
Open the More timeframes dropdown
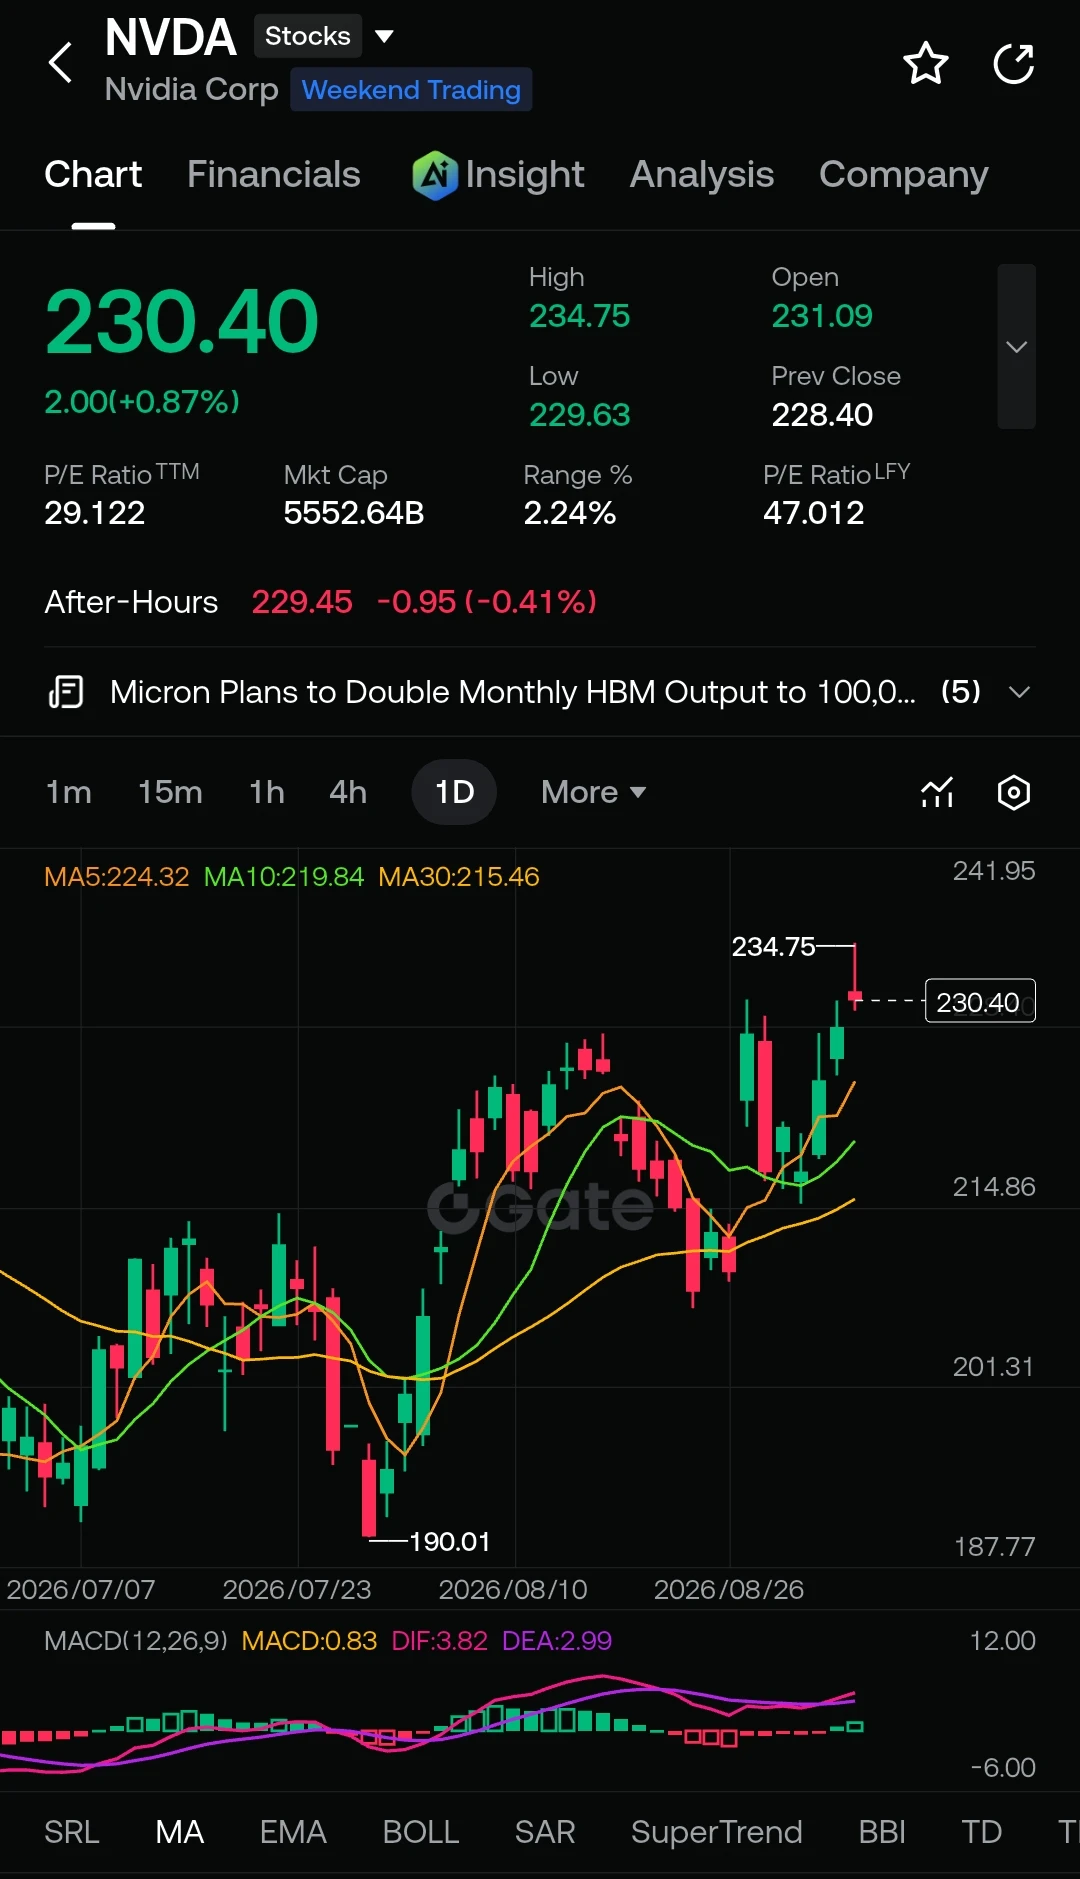pyautogui.click(x=593, y=792)
